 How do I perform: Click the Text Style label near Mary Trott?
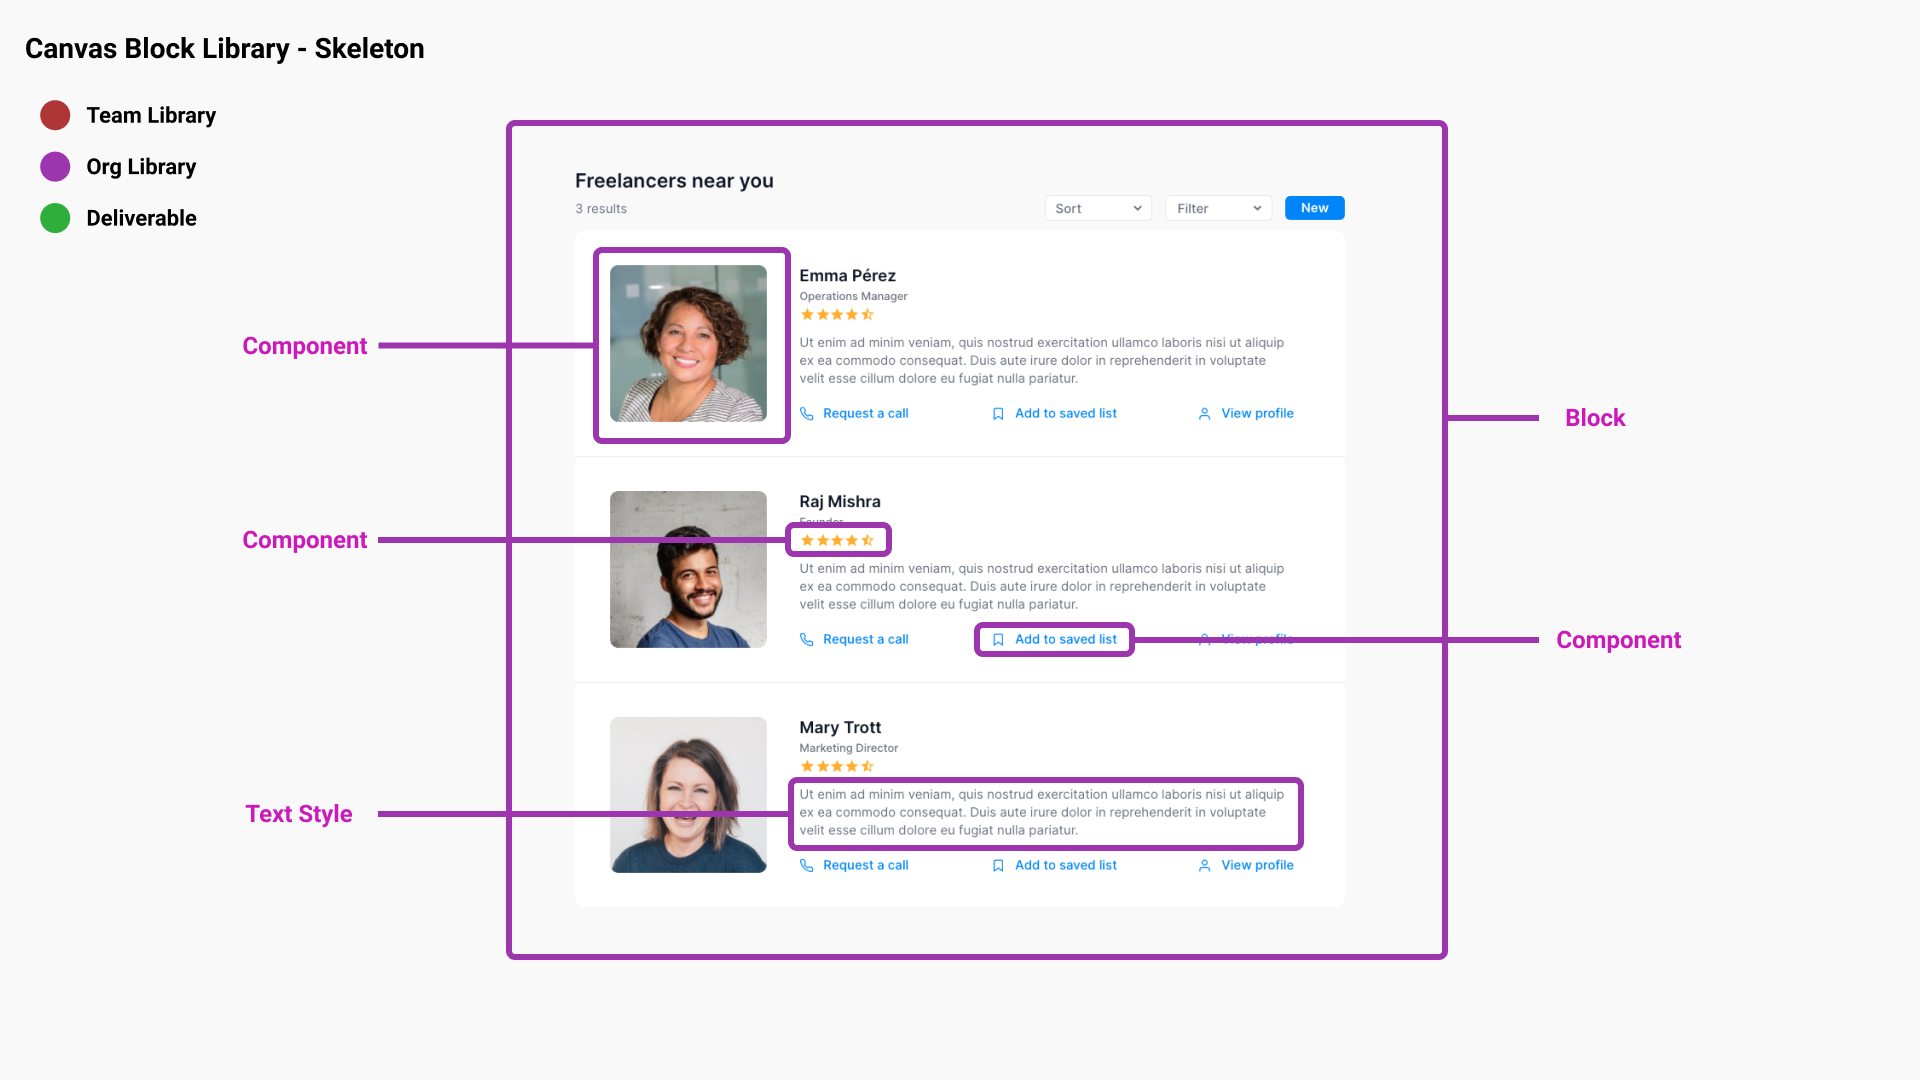point(298,814)
